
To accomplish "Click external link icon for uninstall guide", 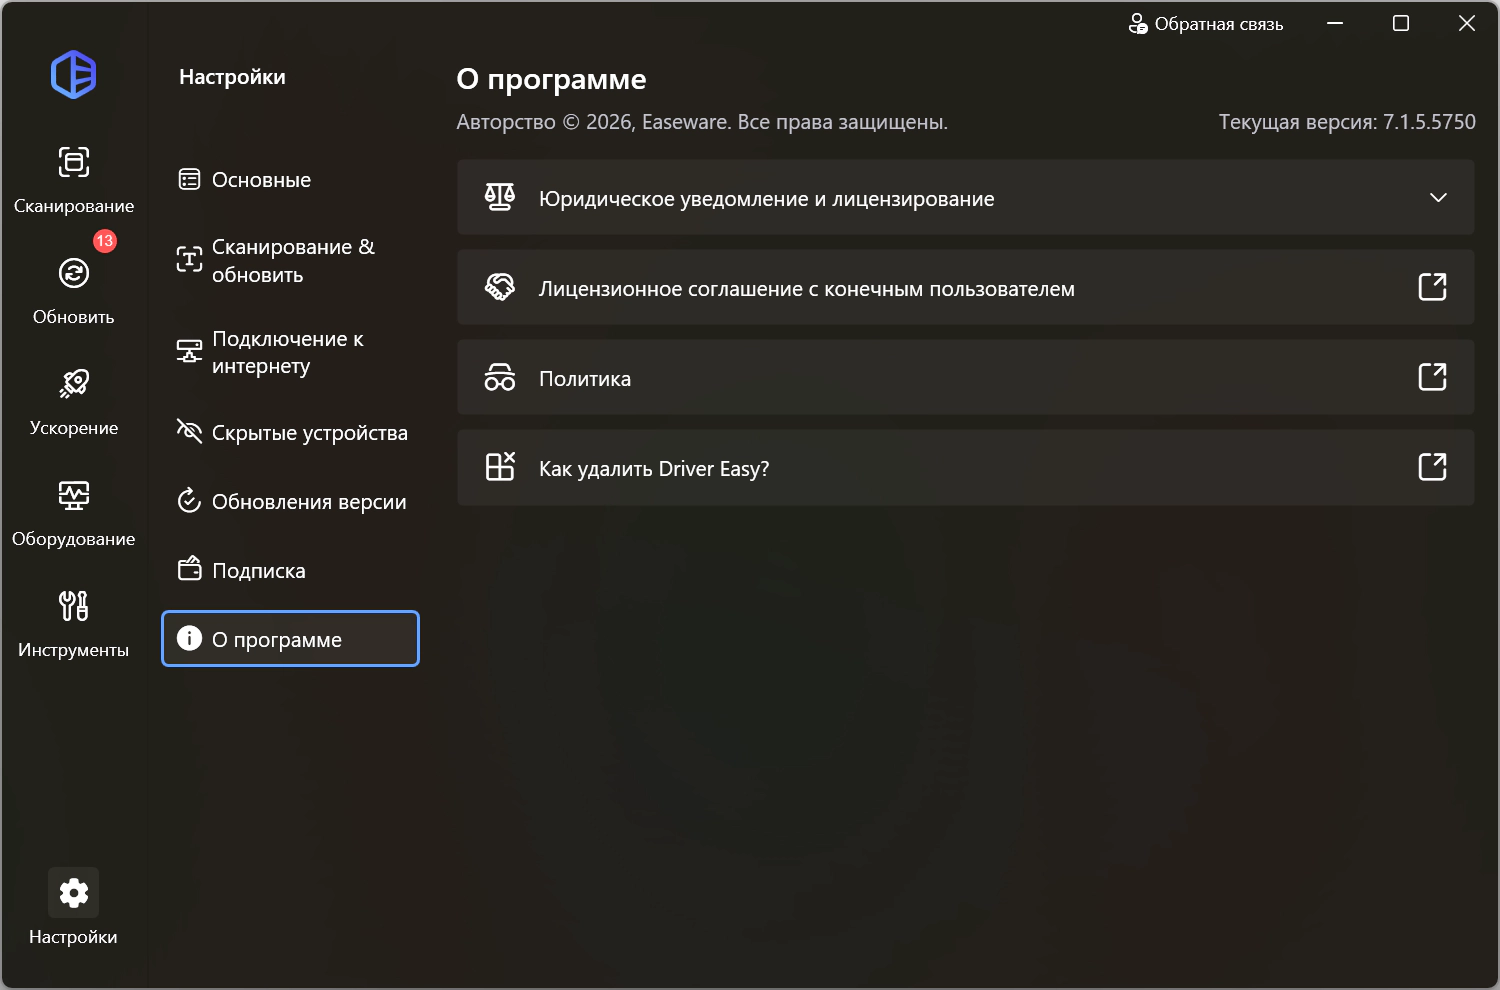I will tap(1432, 467).
